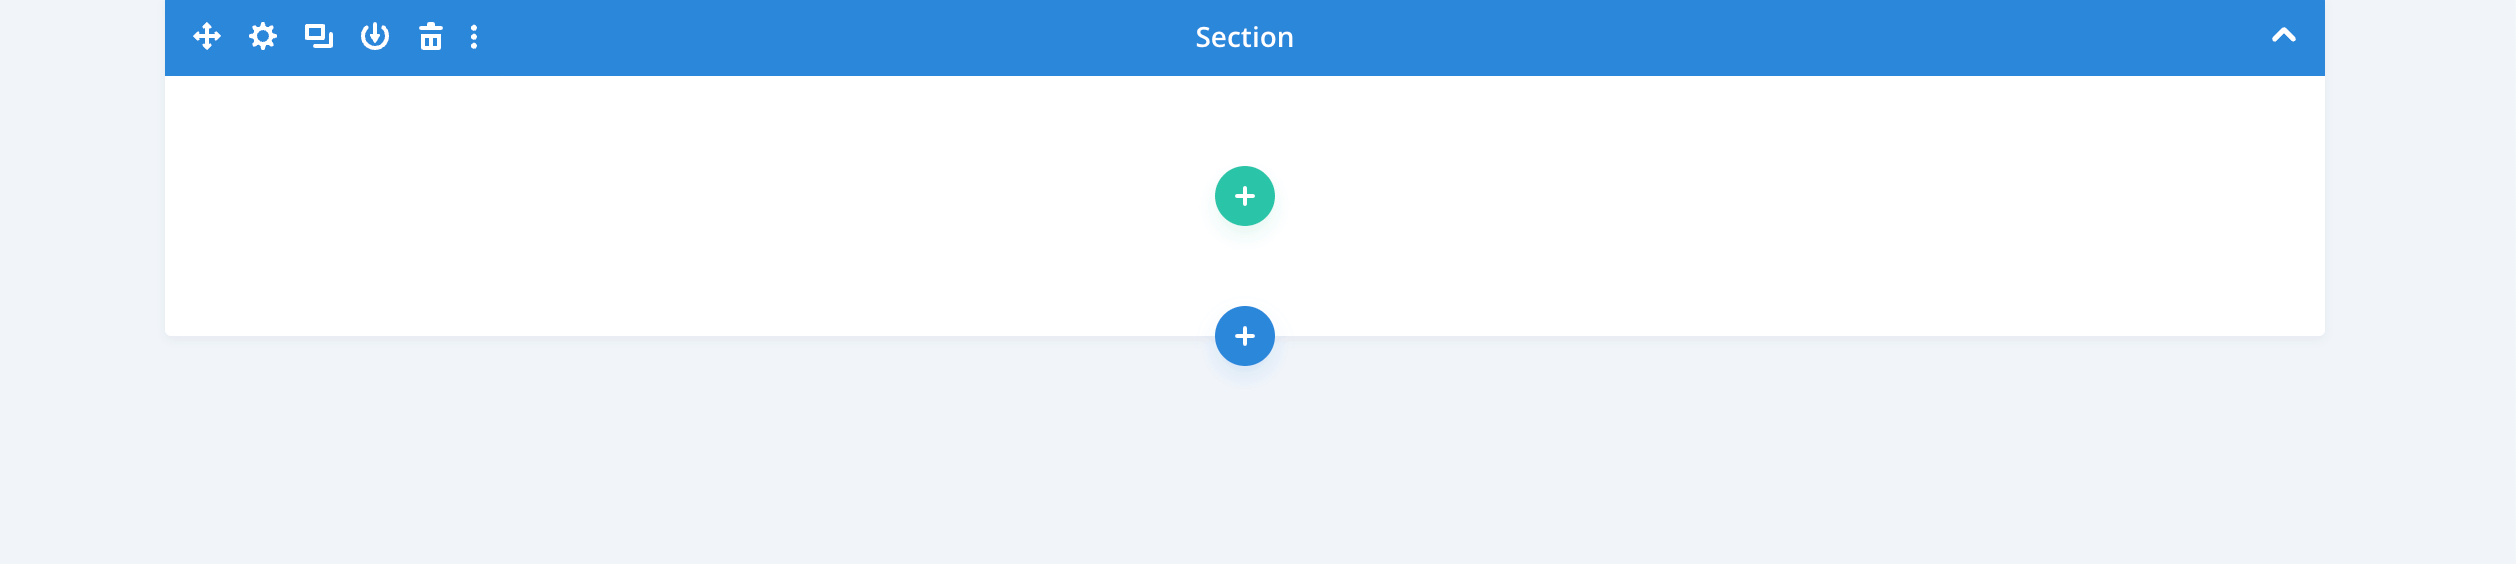The width and height of the screenshot is (2516, 564).
Task: Remove the section using the bin icon
Action: 431,37
